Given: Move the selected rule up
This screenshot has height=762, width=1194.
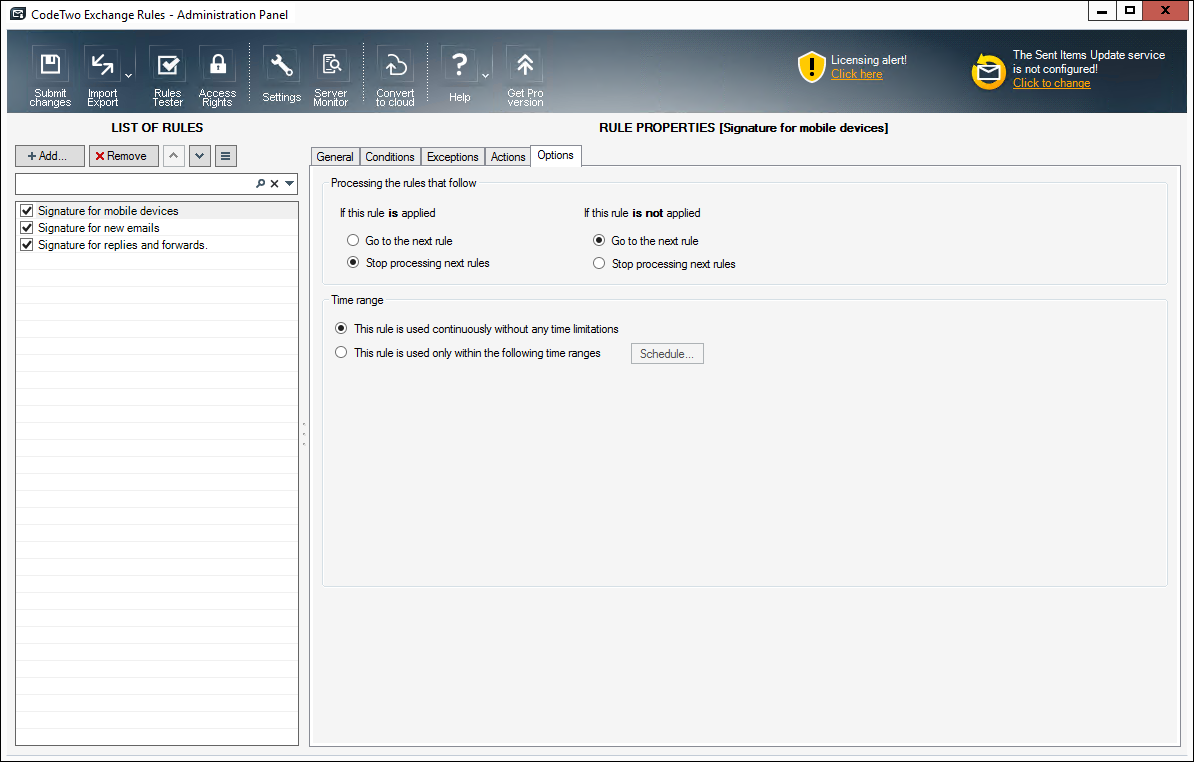Looking at the screenshot, I should (174, 156).
